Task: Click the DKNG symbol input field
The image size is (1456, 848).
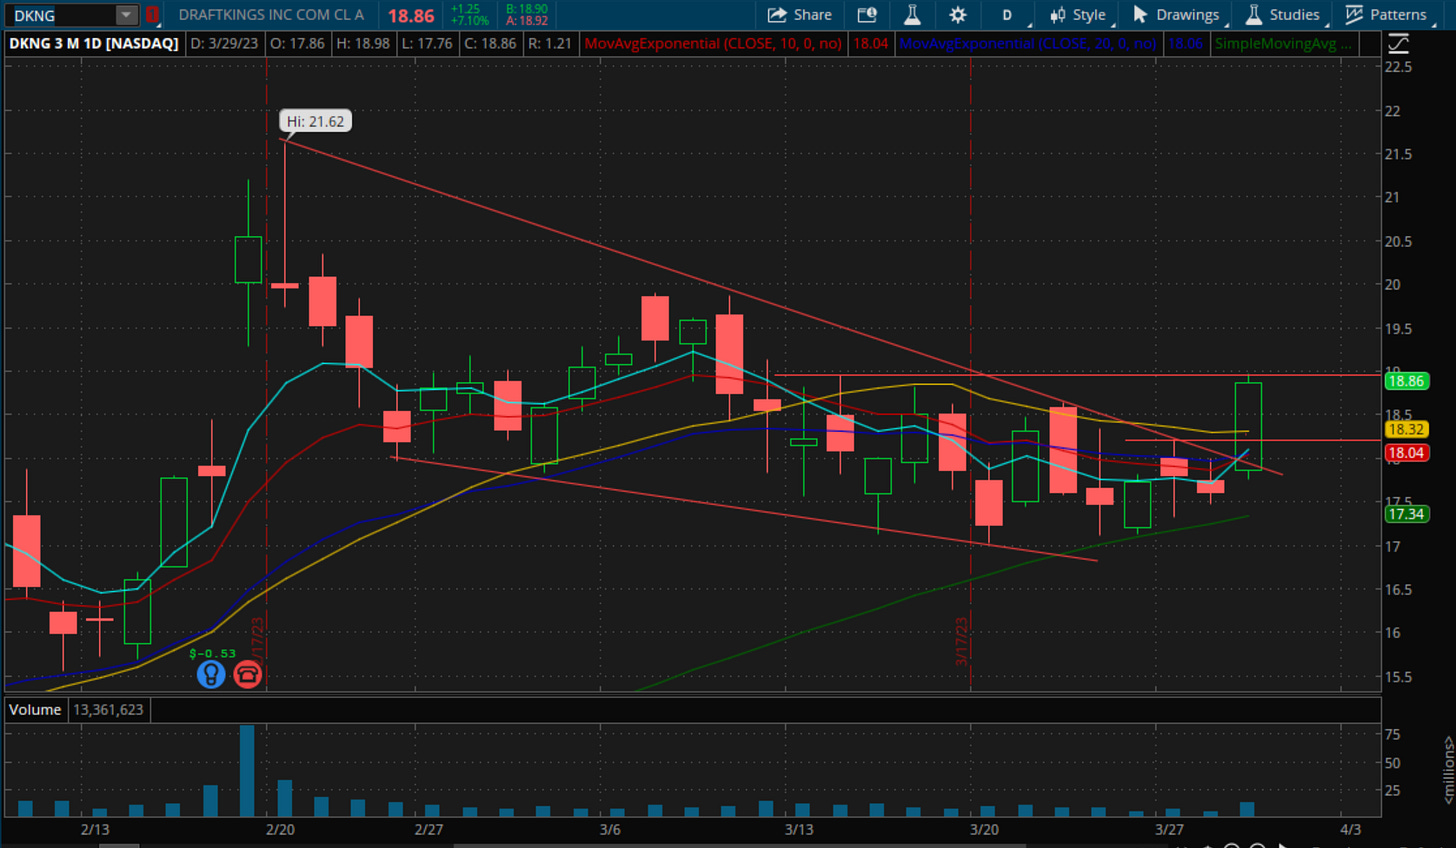Action: click(x=60, y=15)
